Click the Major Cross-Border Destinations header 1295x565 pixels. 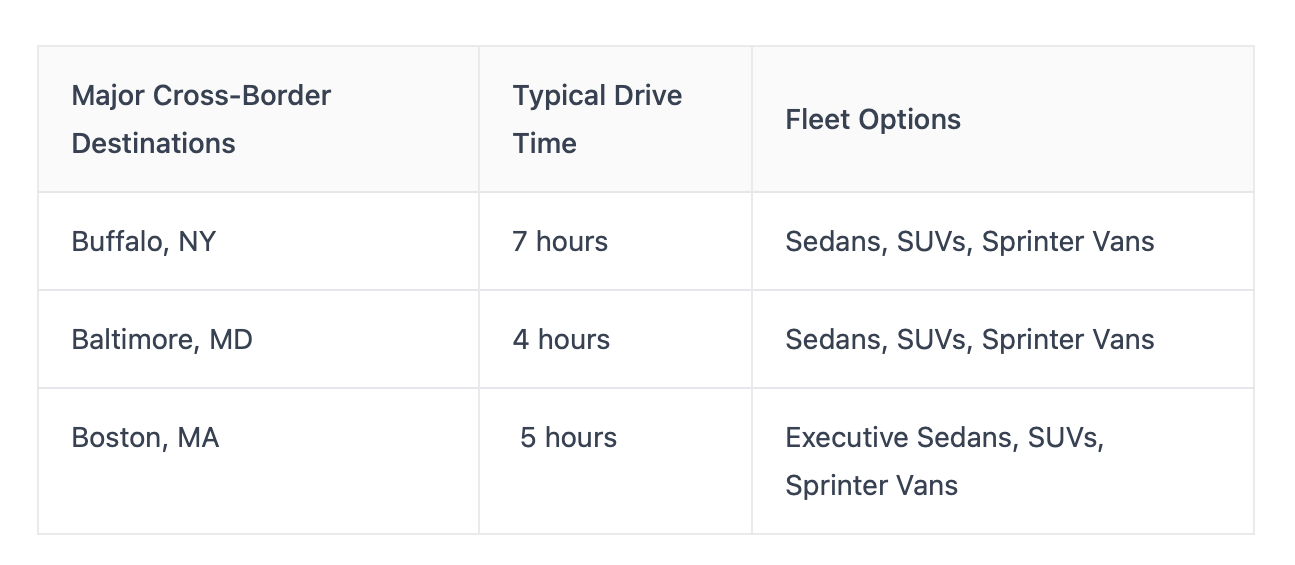tap(201, 119)
